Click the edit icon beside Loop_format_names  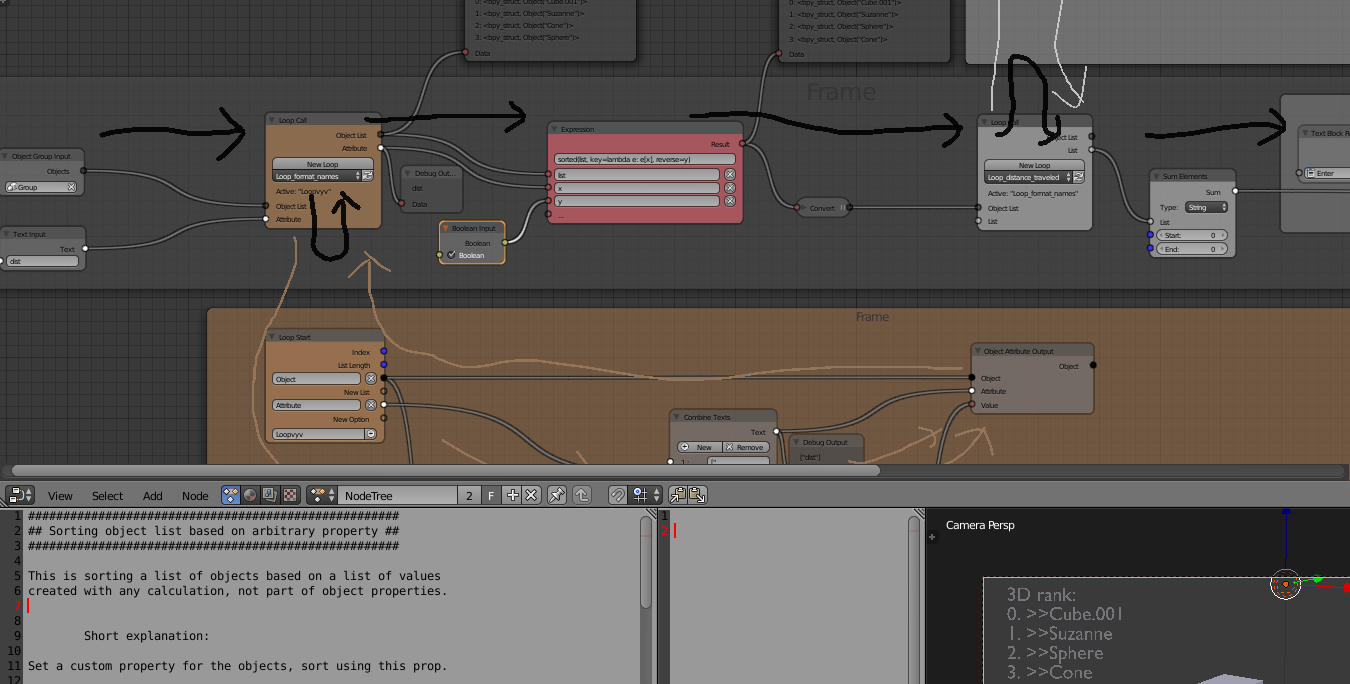click(367, 176)
